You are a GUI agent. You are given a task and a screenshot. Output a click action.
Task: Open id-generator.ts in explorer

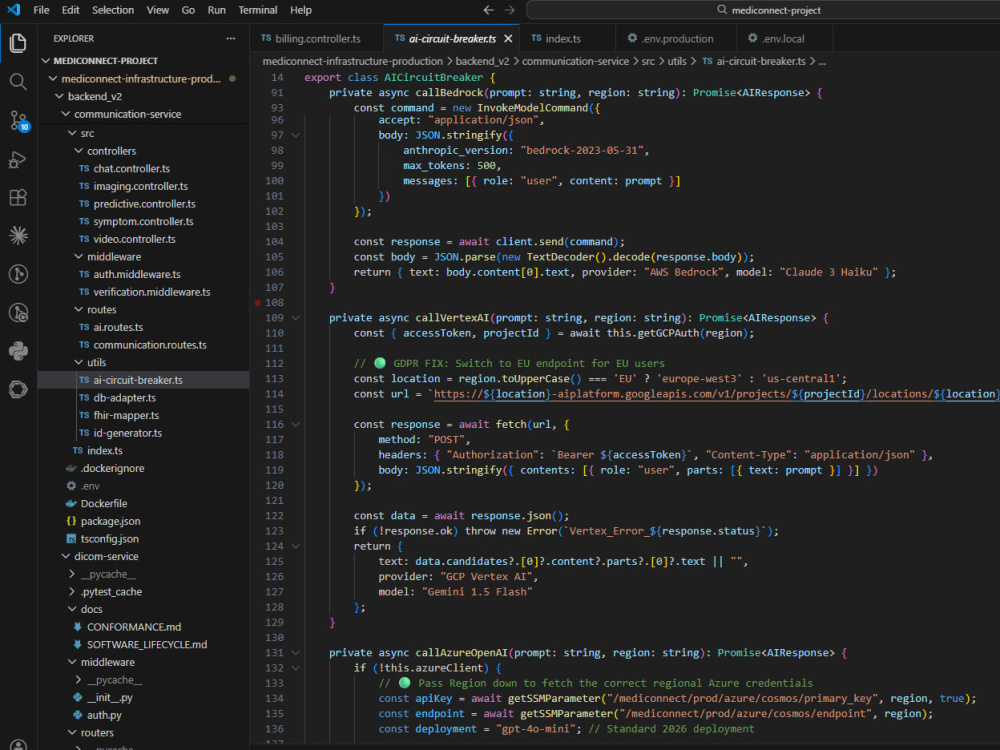pyautogui.click(x=128, y=433)
